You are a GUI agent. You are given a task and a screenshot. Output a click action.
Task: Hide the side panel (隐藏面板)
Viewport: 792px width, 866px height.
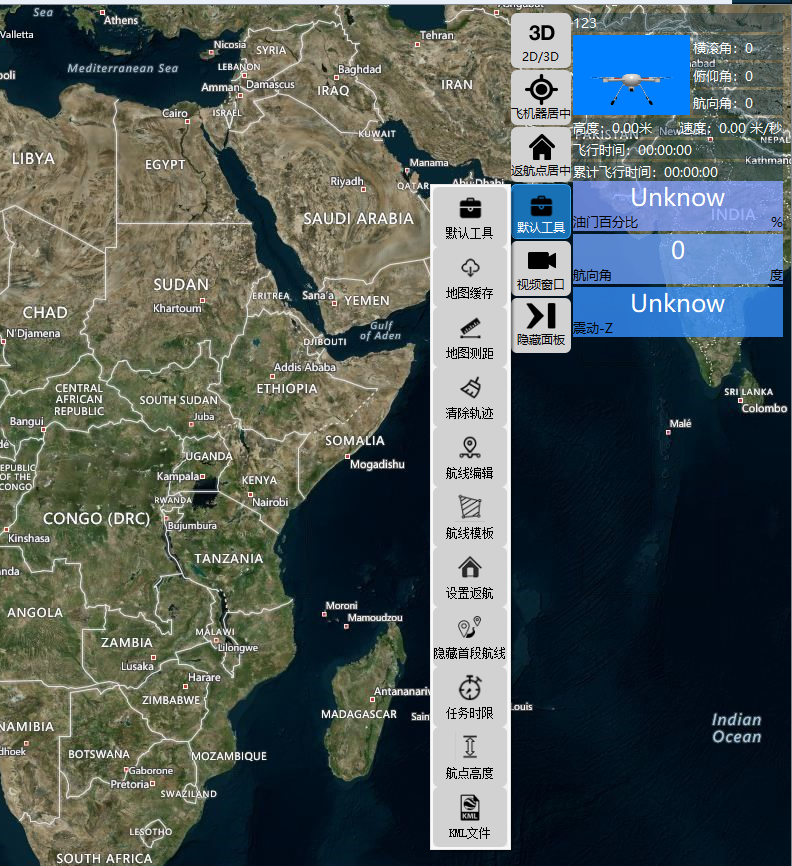pyautogui.click(x=541, y=326)
